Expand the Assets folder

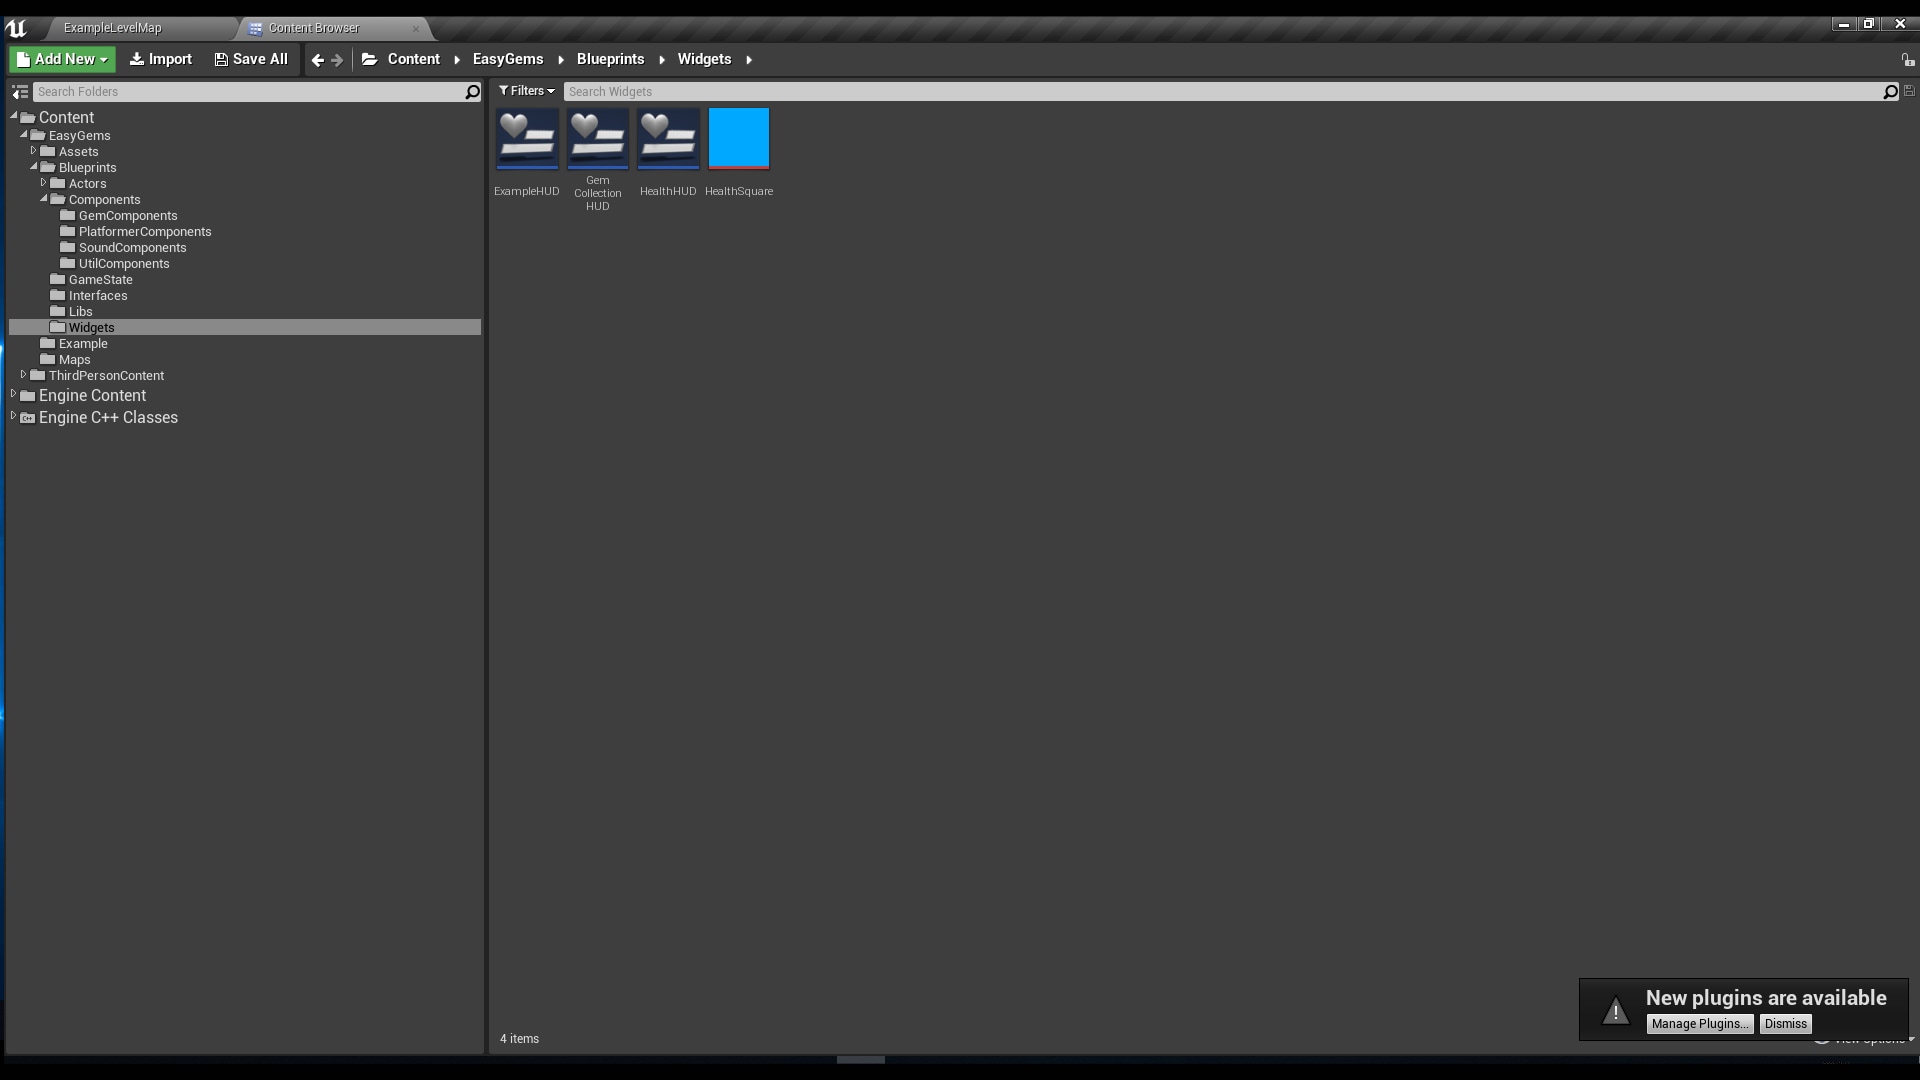coord(33,151)
